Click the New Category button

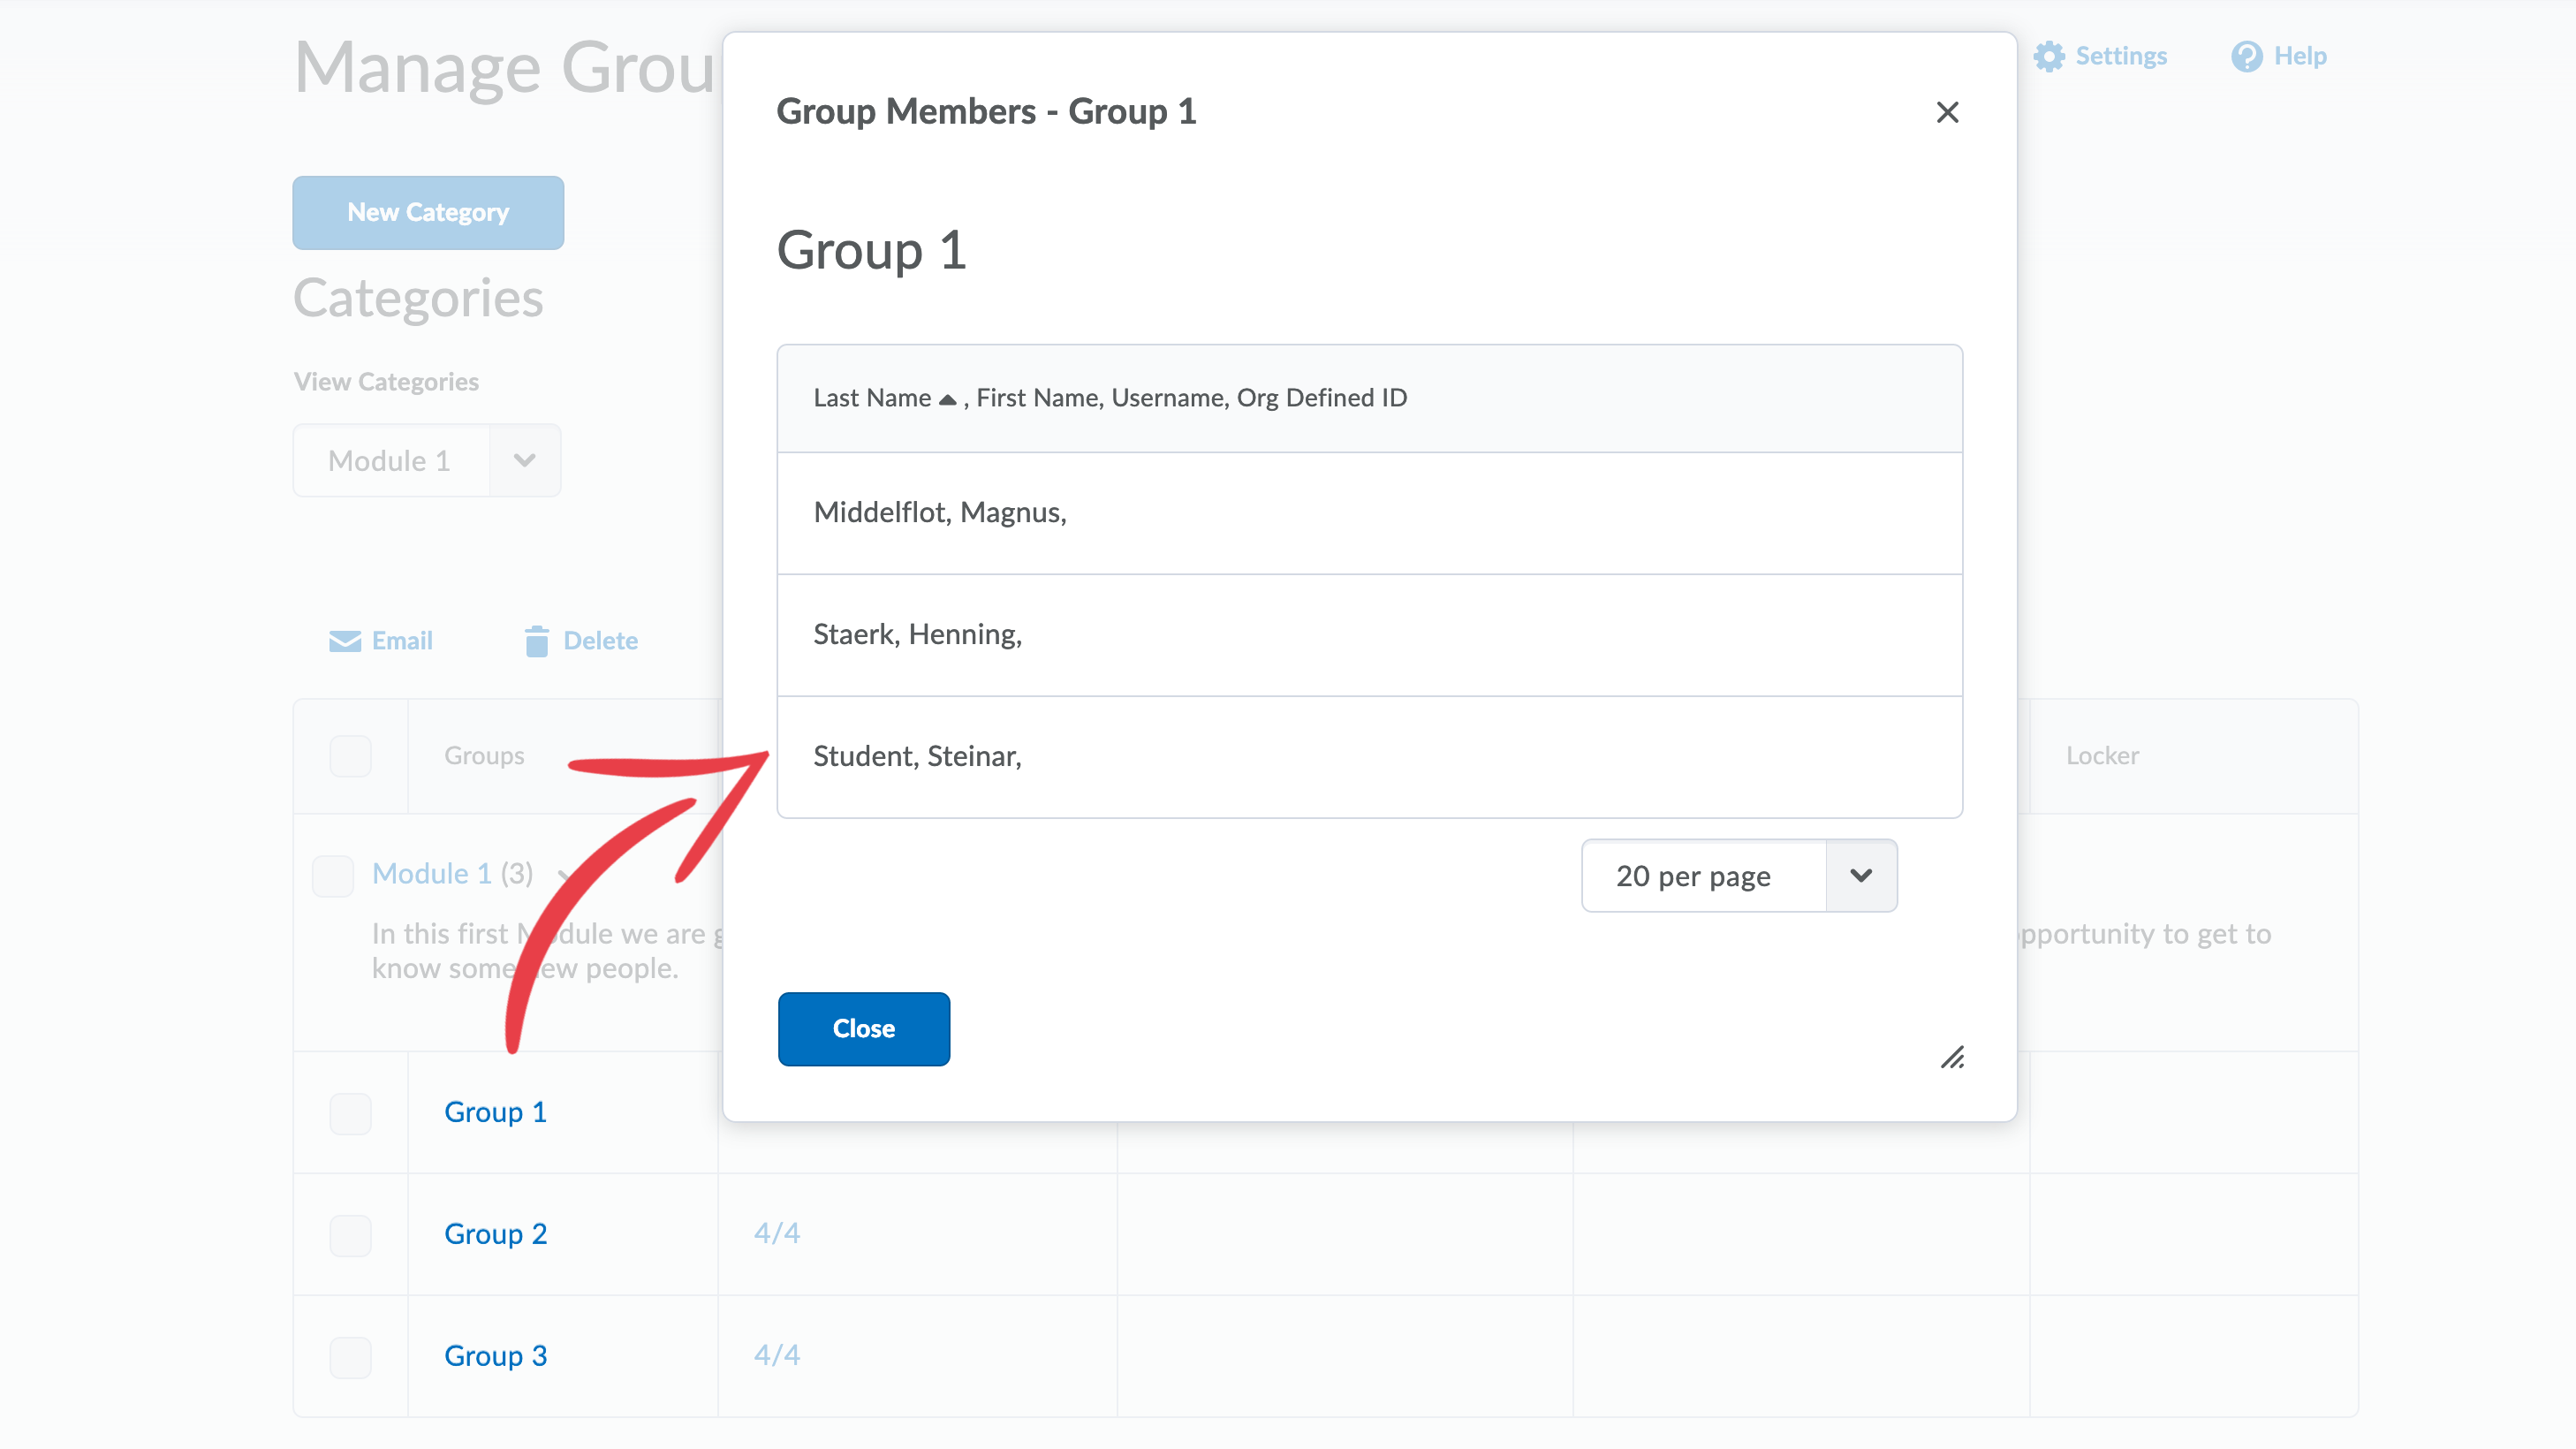click(x=428, y=213)
